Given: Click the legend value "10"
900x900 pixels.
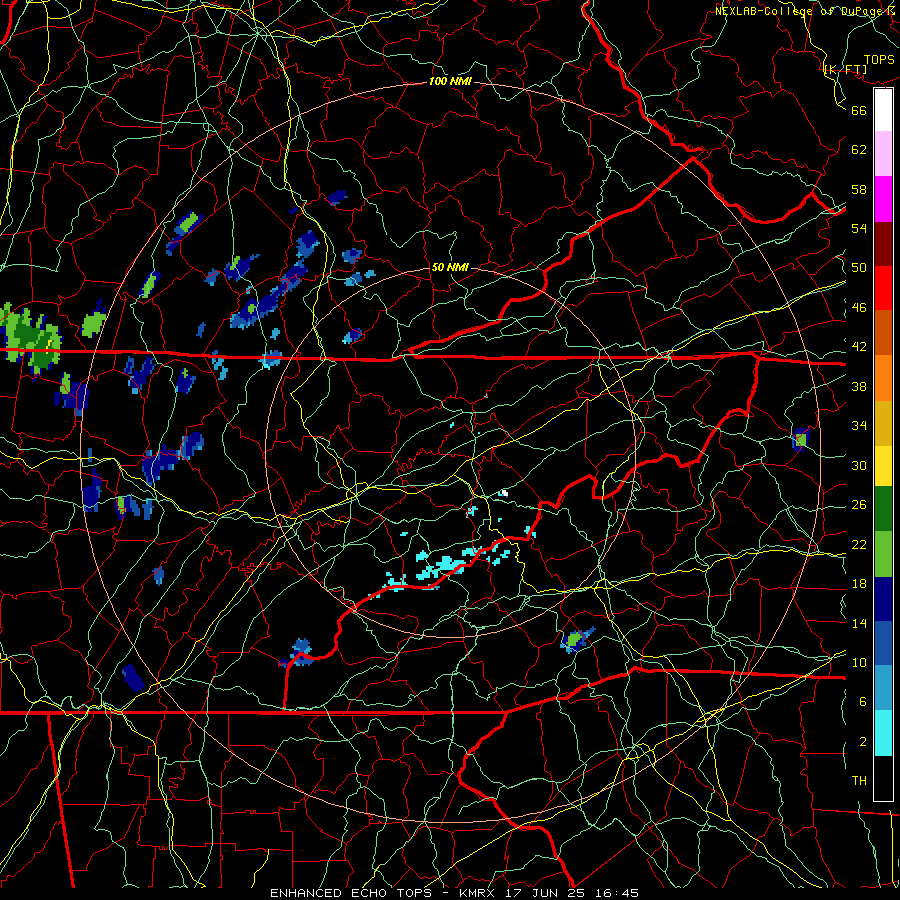Looking at the screenshot, I should click(x=859, y=662).
